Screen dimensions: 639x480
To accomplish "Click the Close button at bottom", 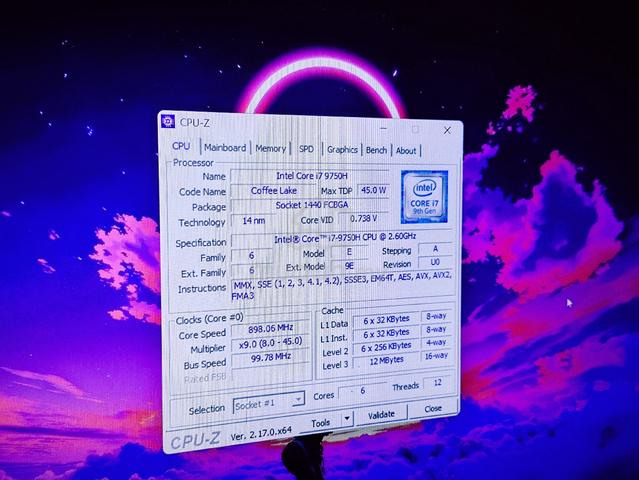I will 433,408.
